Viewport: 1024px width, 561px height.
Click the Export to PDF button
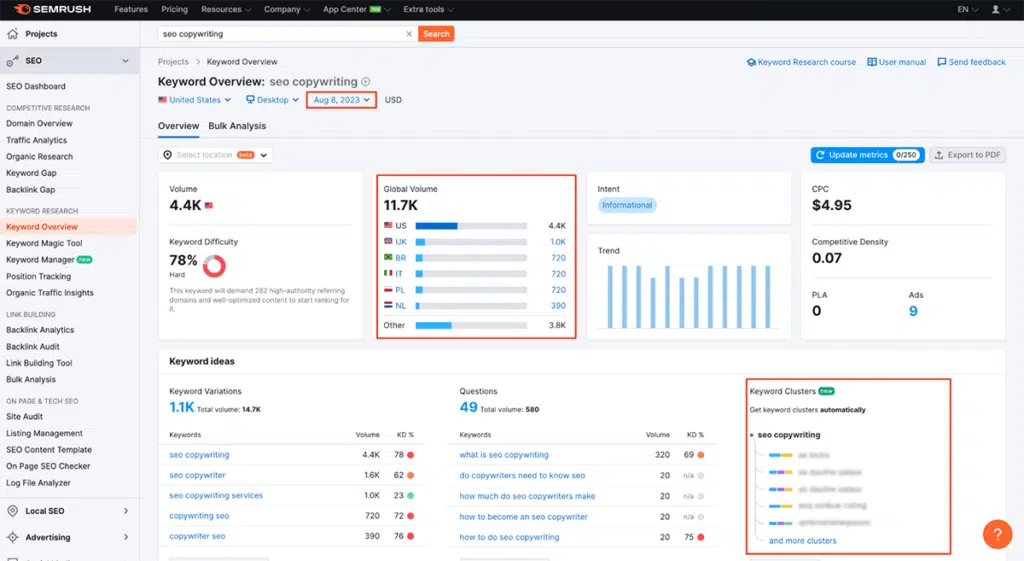(x=967, y=155)
